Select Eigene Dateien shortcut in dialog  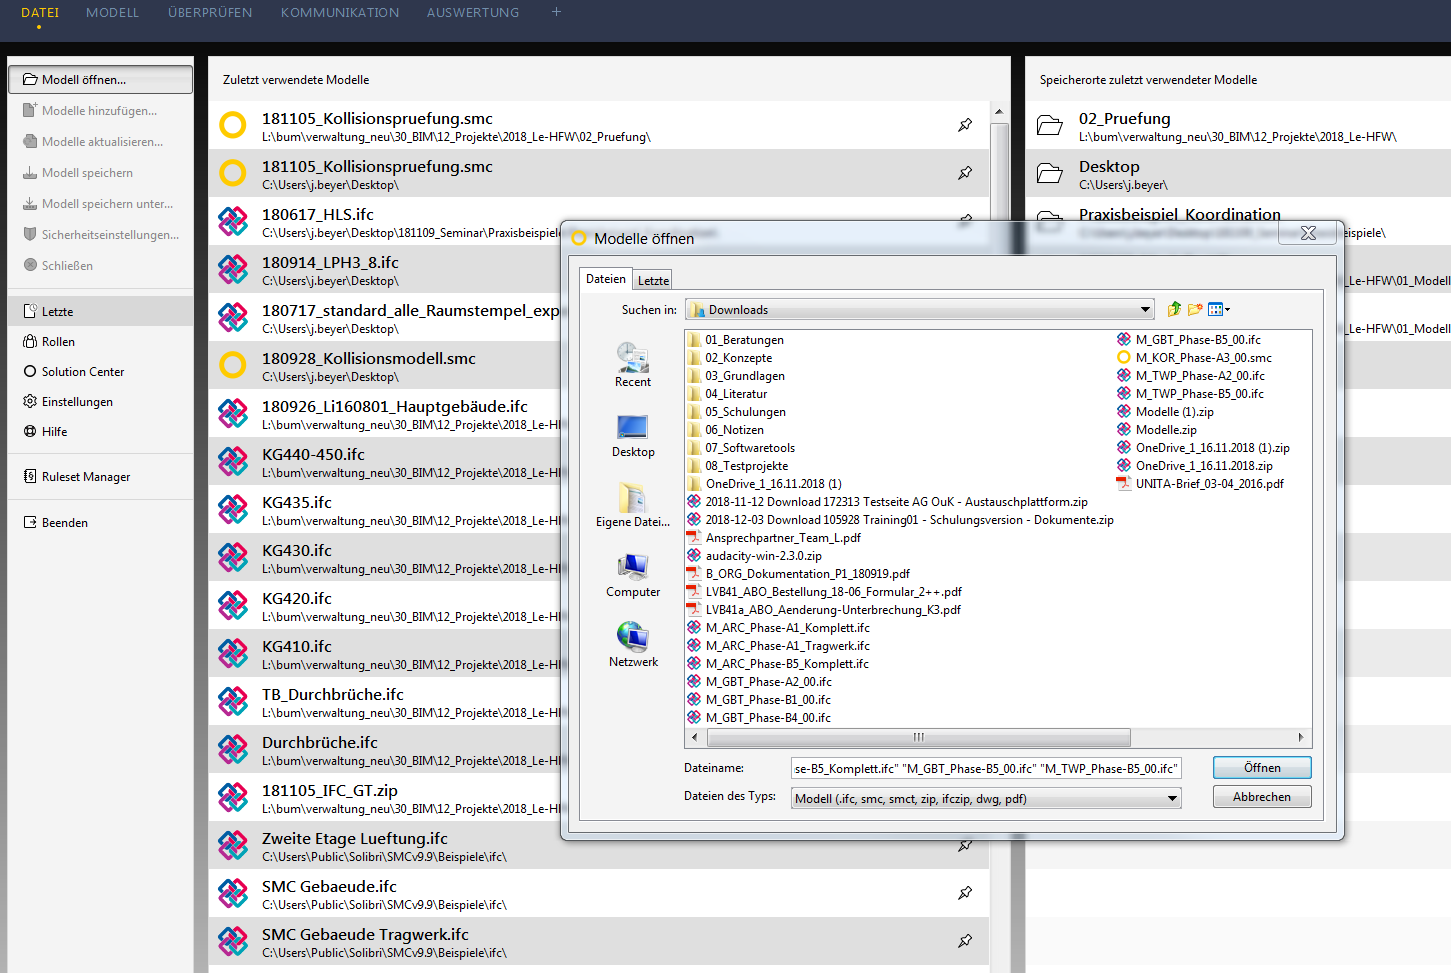pos(633,506)
